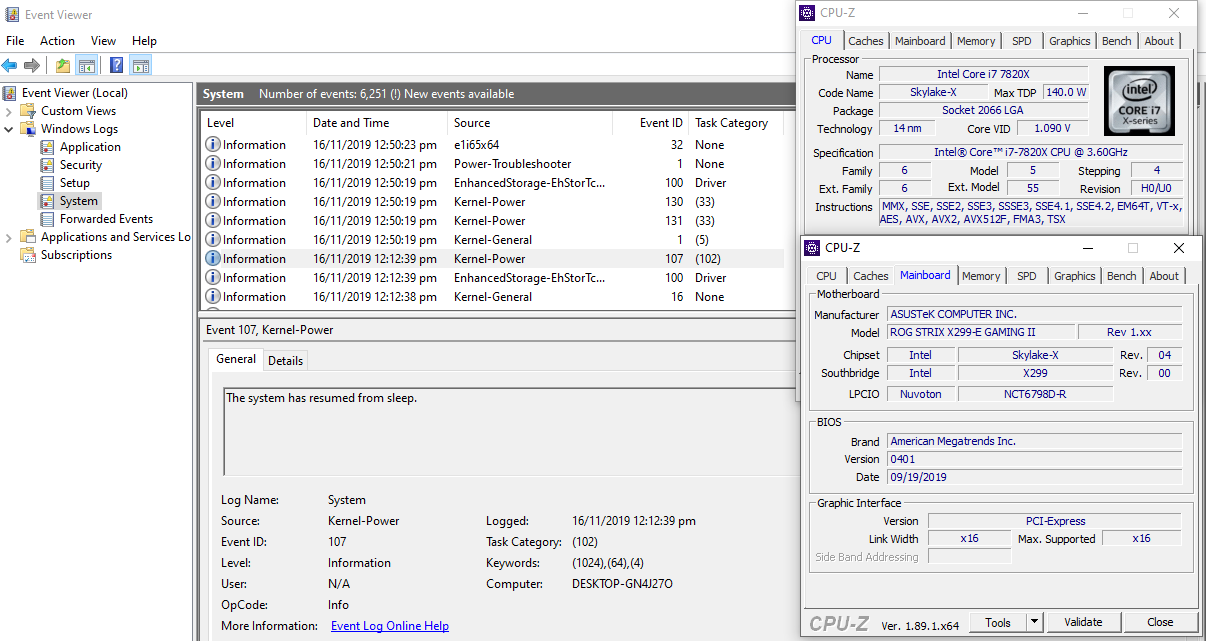Open the Tools dropdown arrow in CPU-Z

[x=1035, y=622]
